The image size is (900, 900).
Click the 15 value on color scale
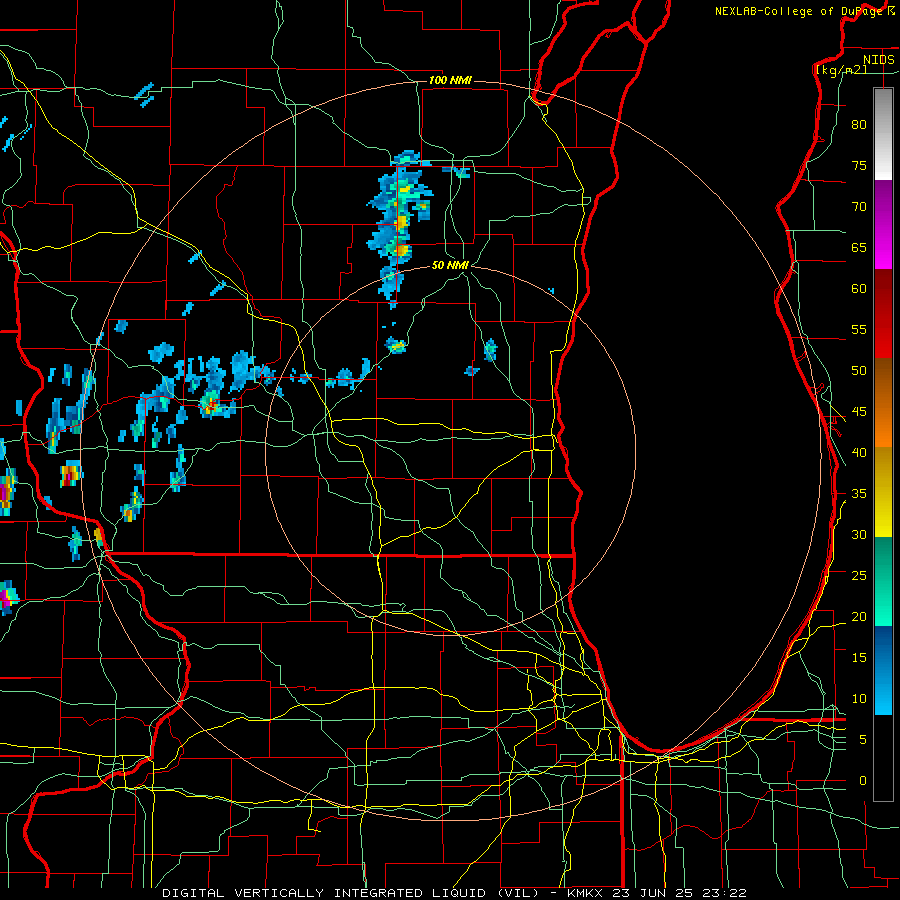(859, 658)
